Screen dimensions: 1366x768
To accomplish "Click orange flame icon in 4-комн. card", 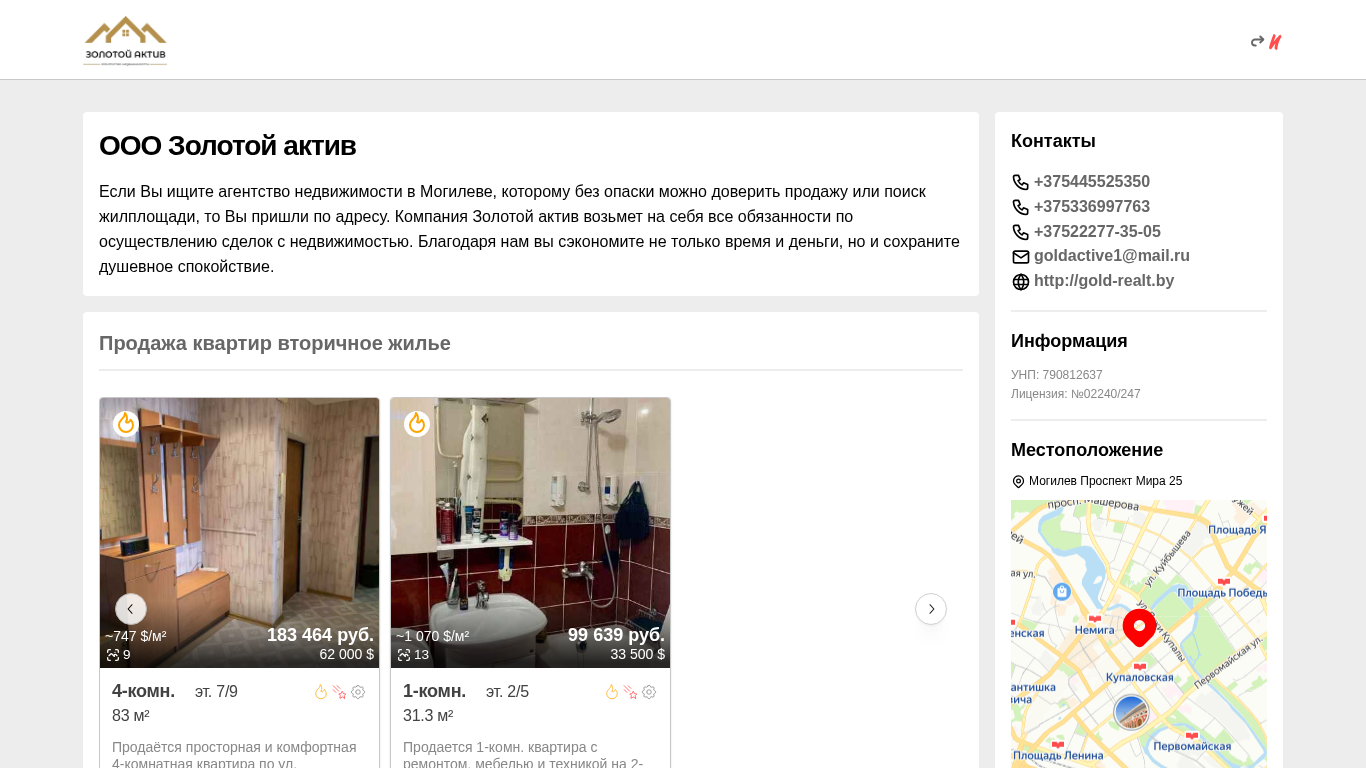I will (321, 692).
